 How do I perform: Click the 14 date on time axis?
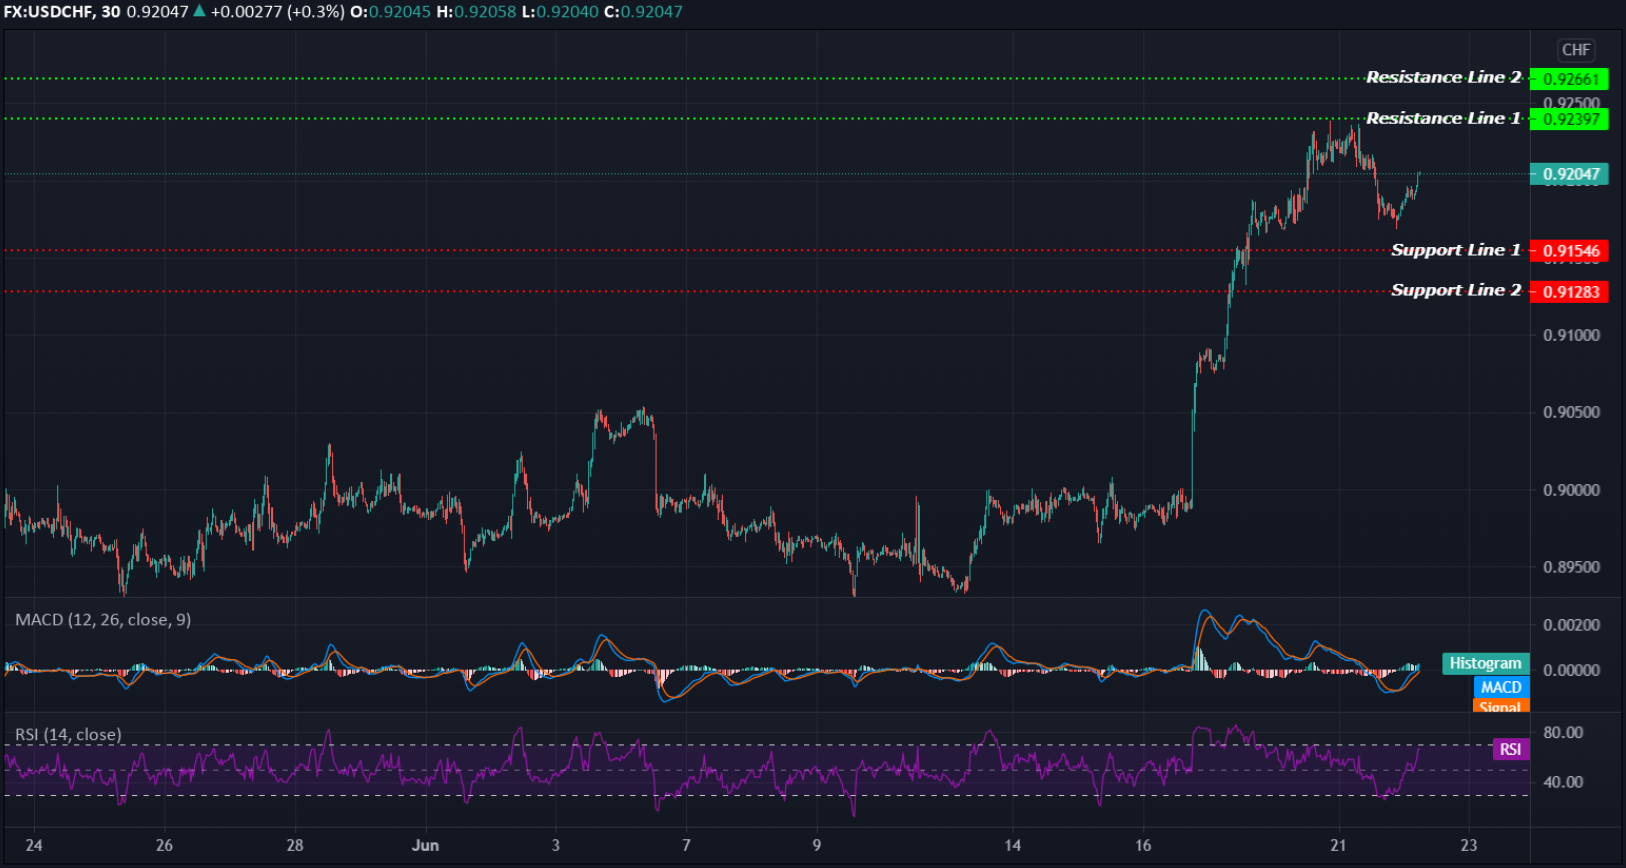coord(1013,846)
